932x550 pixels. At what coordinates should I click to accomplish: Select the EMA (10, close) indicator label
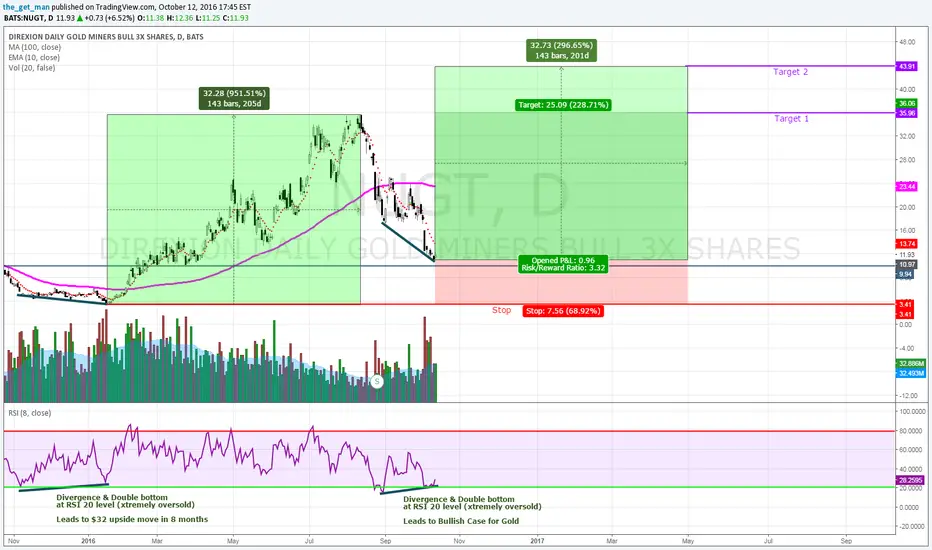[34, 58]
